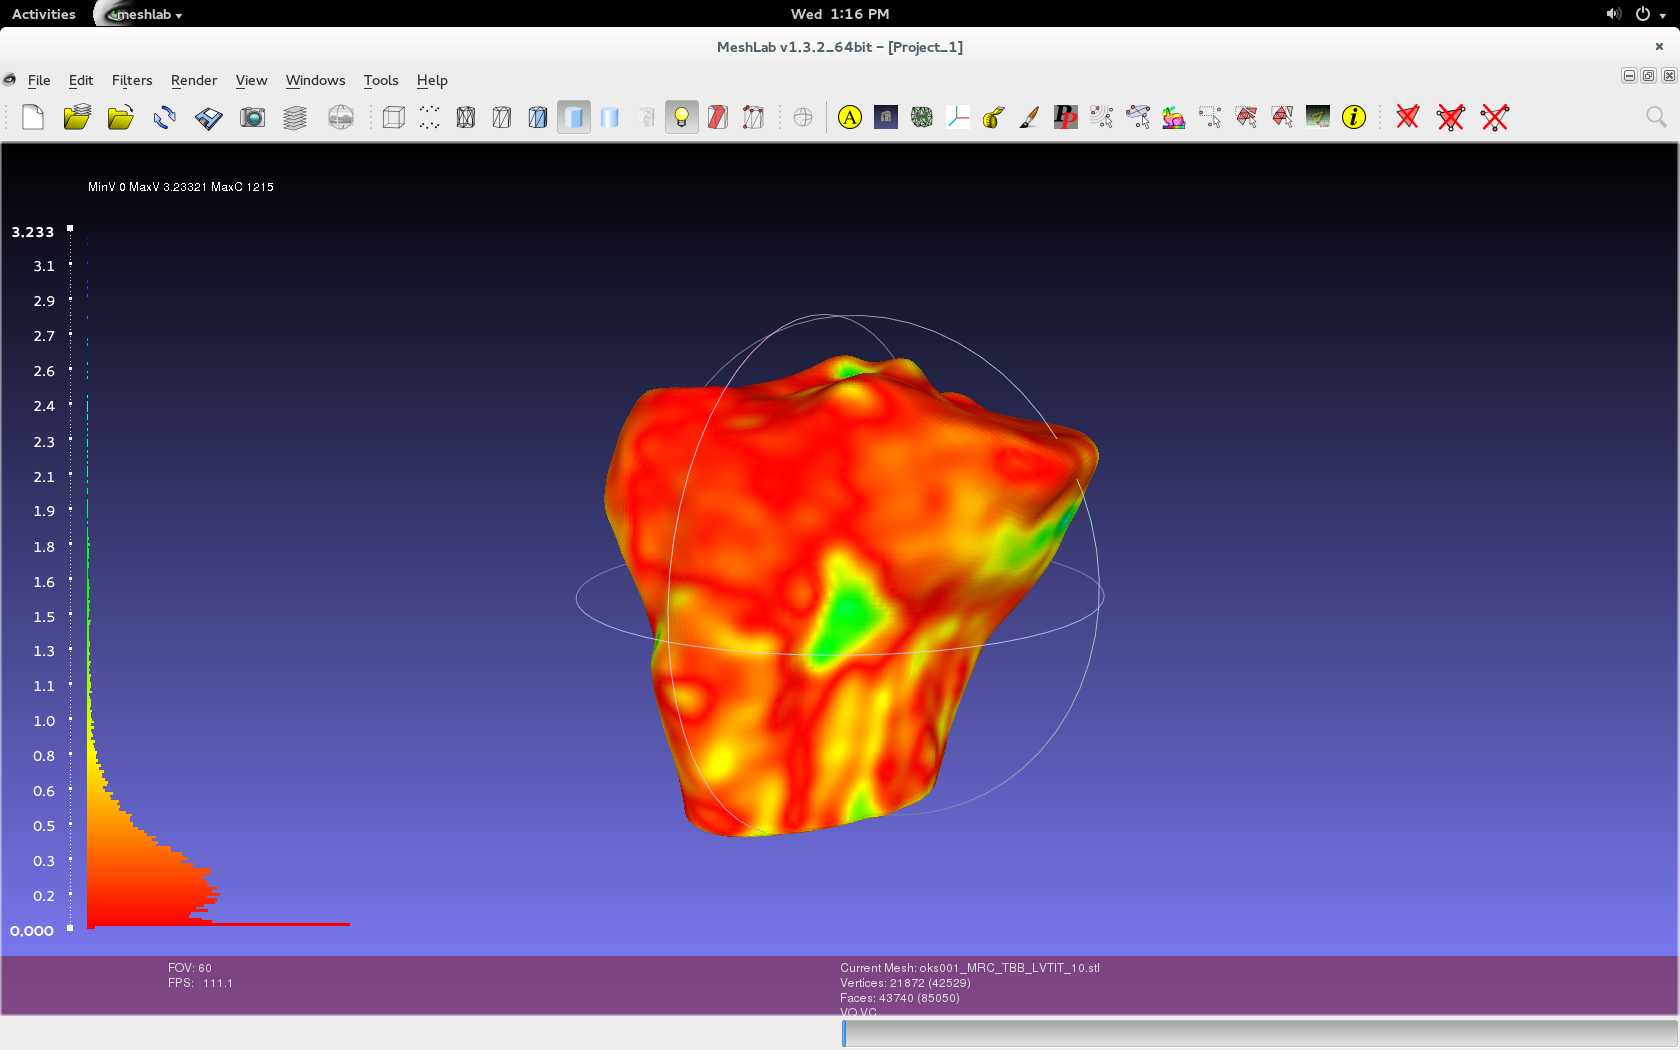Click the MeshLab logo beside File

tap(10, 80)
